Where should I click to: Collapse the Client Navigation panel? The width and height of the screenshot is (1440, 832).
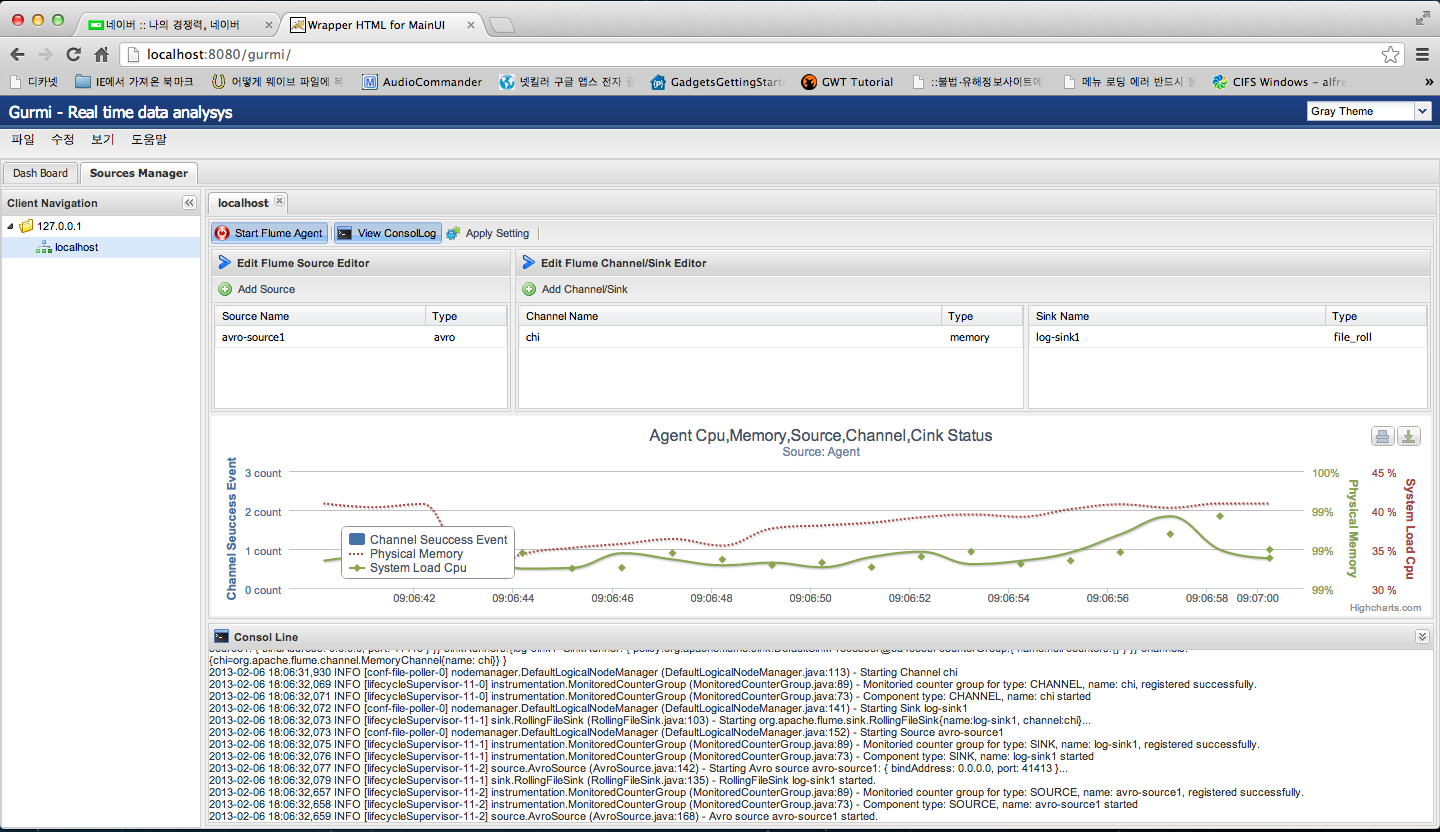[189, 202]
